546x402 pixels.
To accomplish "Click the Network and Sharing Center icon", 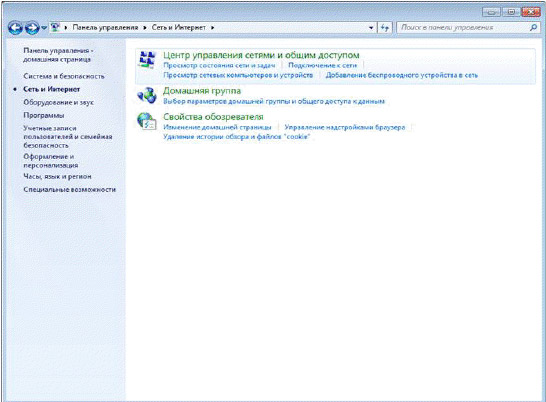I will pos(147,60).
